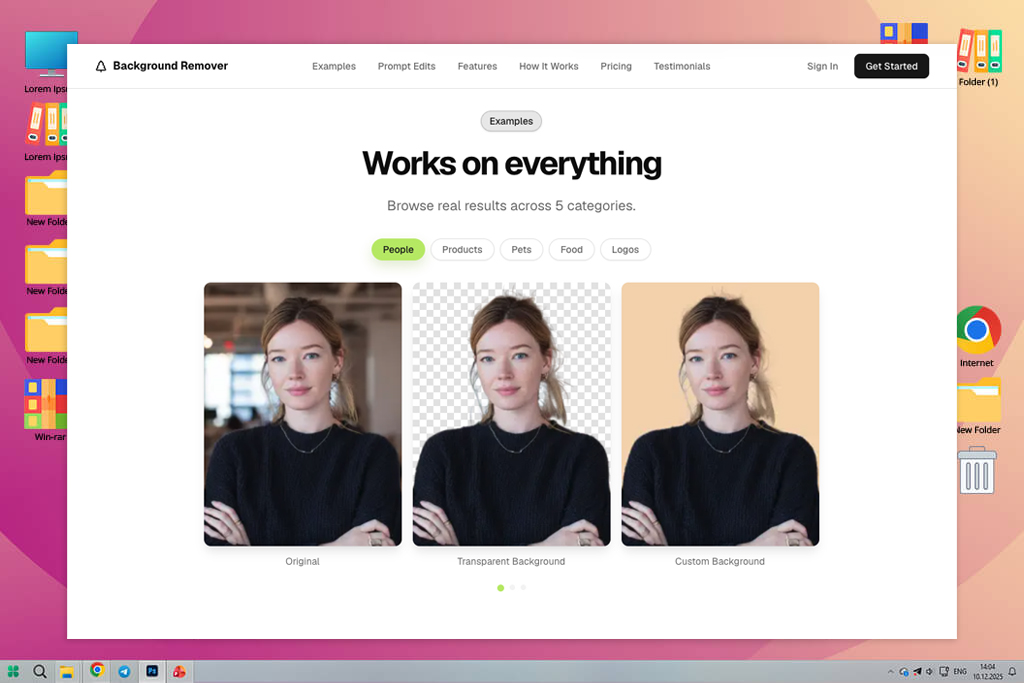The image size is (1024, 683).
Task: Click the 'Custom Background' caption
Action: (720, 561)
